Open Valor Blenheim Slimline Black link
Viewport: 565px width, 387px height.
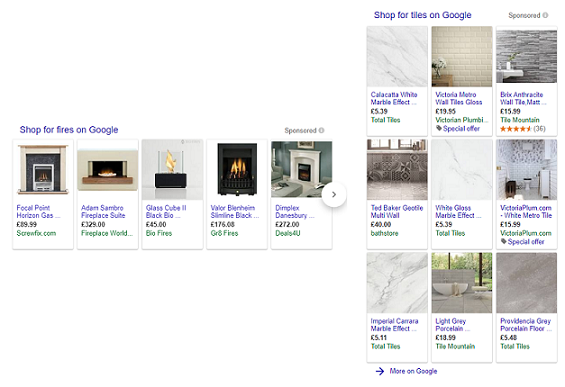(235, 212)
